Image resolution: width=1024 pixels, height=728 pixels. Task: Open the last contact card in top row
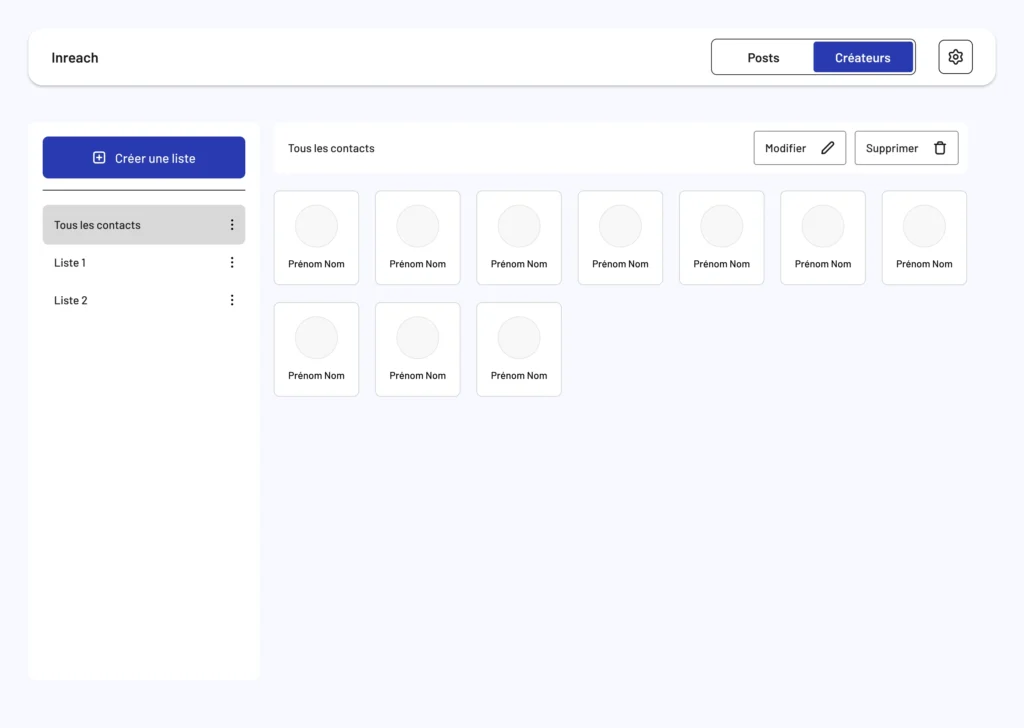(924, 238)
